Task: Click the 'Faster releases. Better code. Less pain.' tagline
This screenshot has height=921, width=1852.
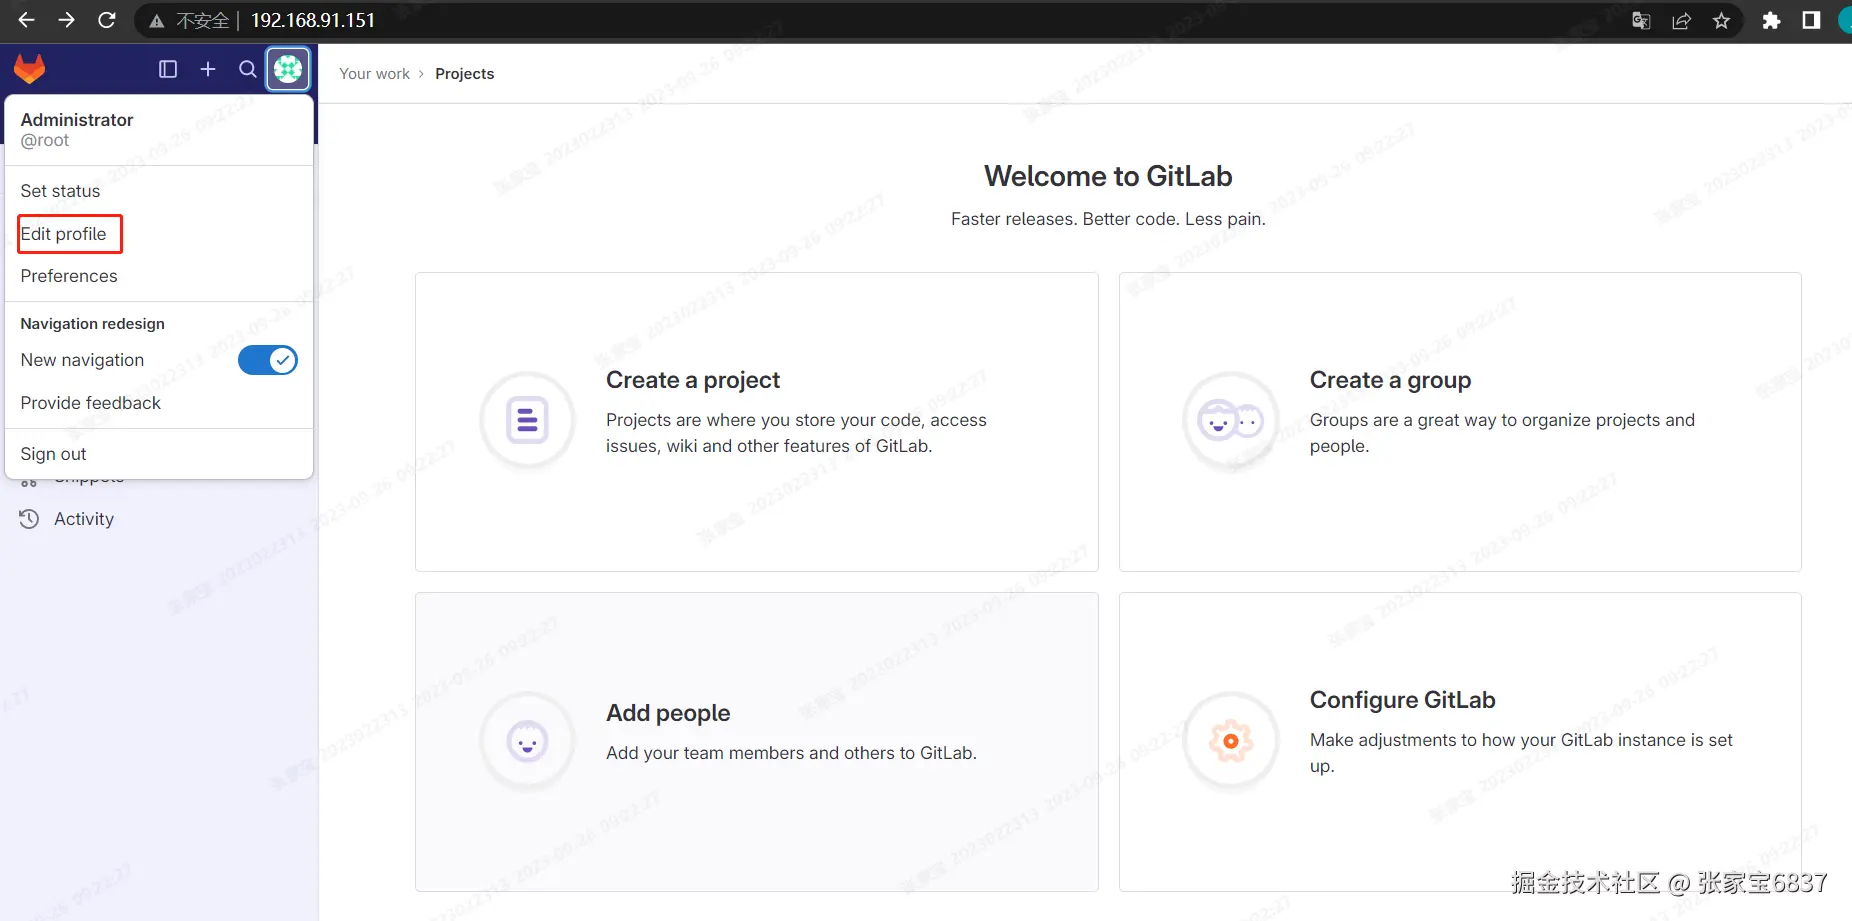Action: (1108, 219)
